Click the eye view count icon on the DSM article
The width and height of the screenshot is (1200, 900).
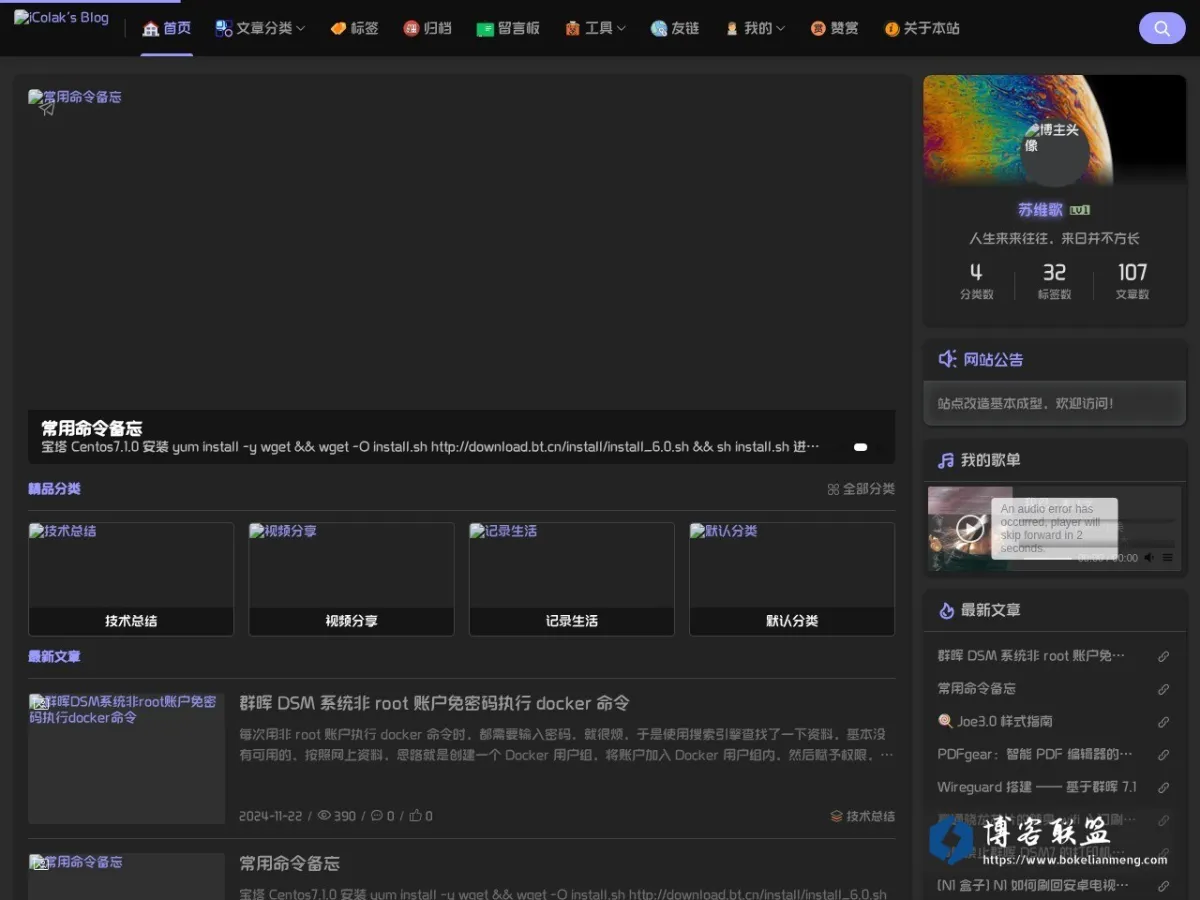click(324, 816)
